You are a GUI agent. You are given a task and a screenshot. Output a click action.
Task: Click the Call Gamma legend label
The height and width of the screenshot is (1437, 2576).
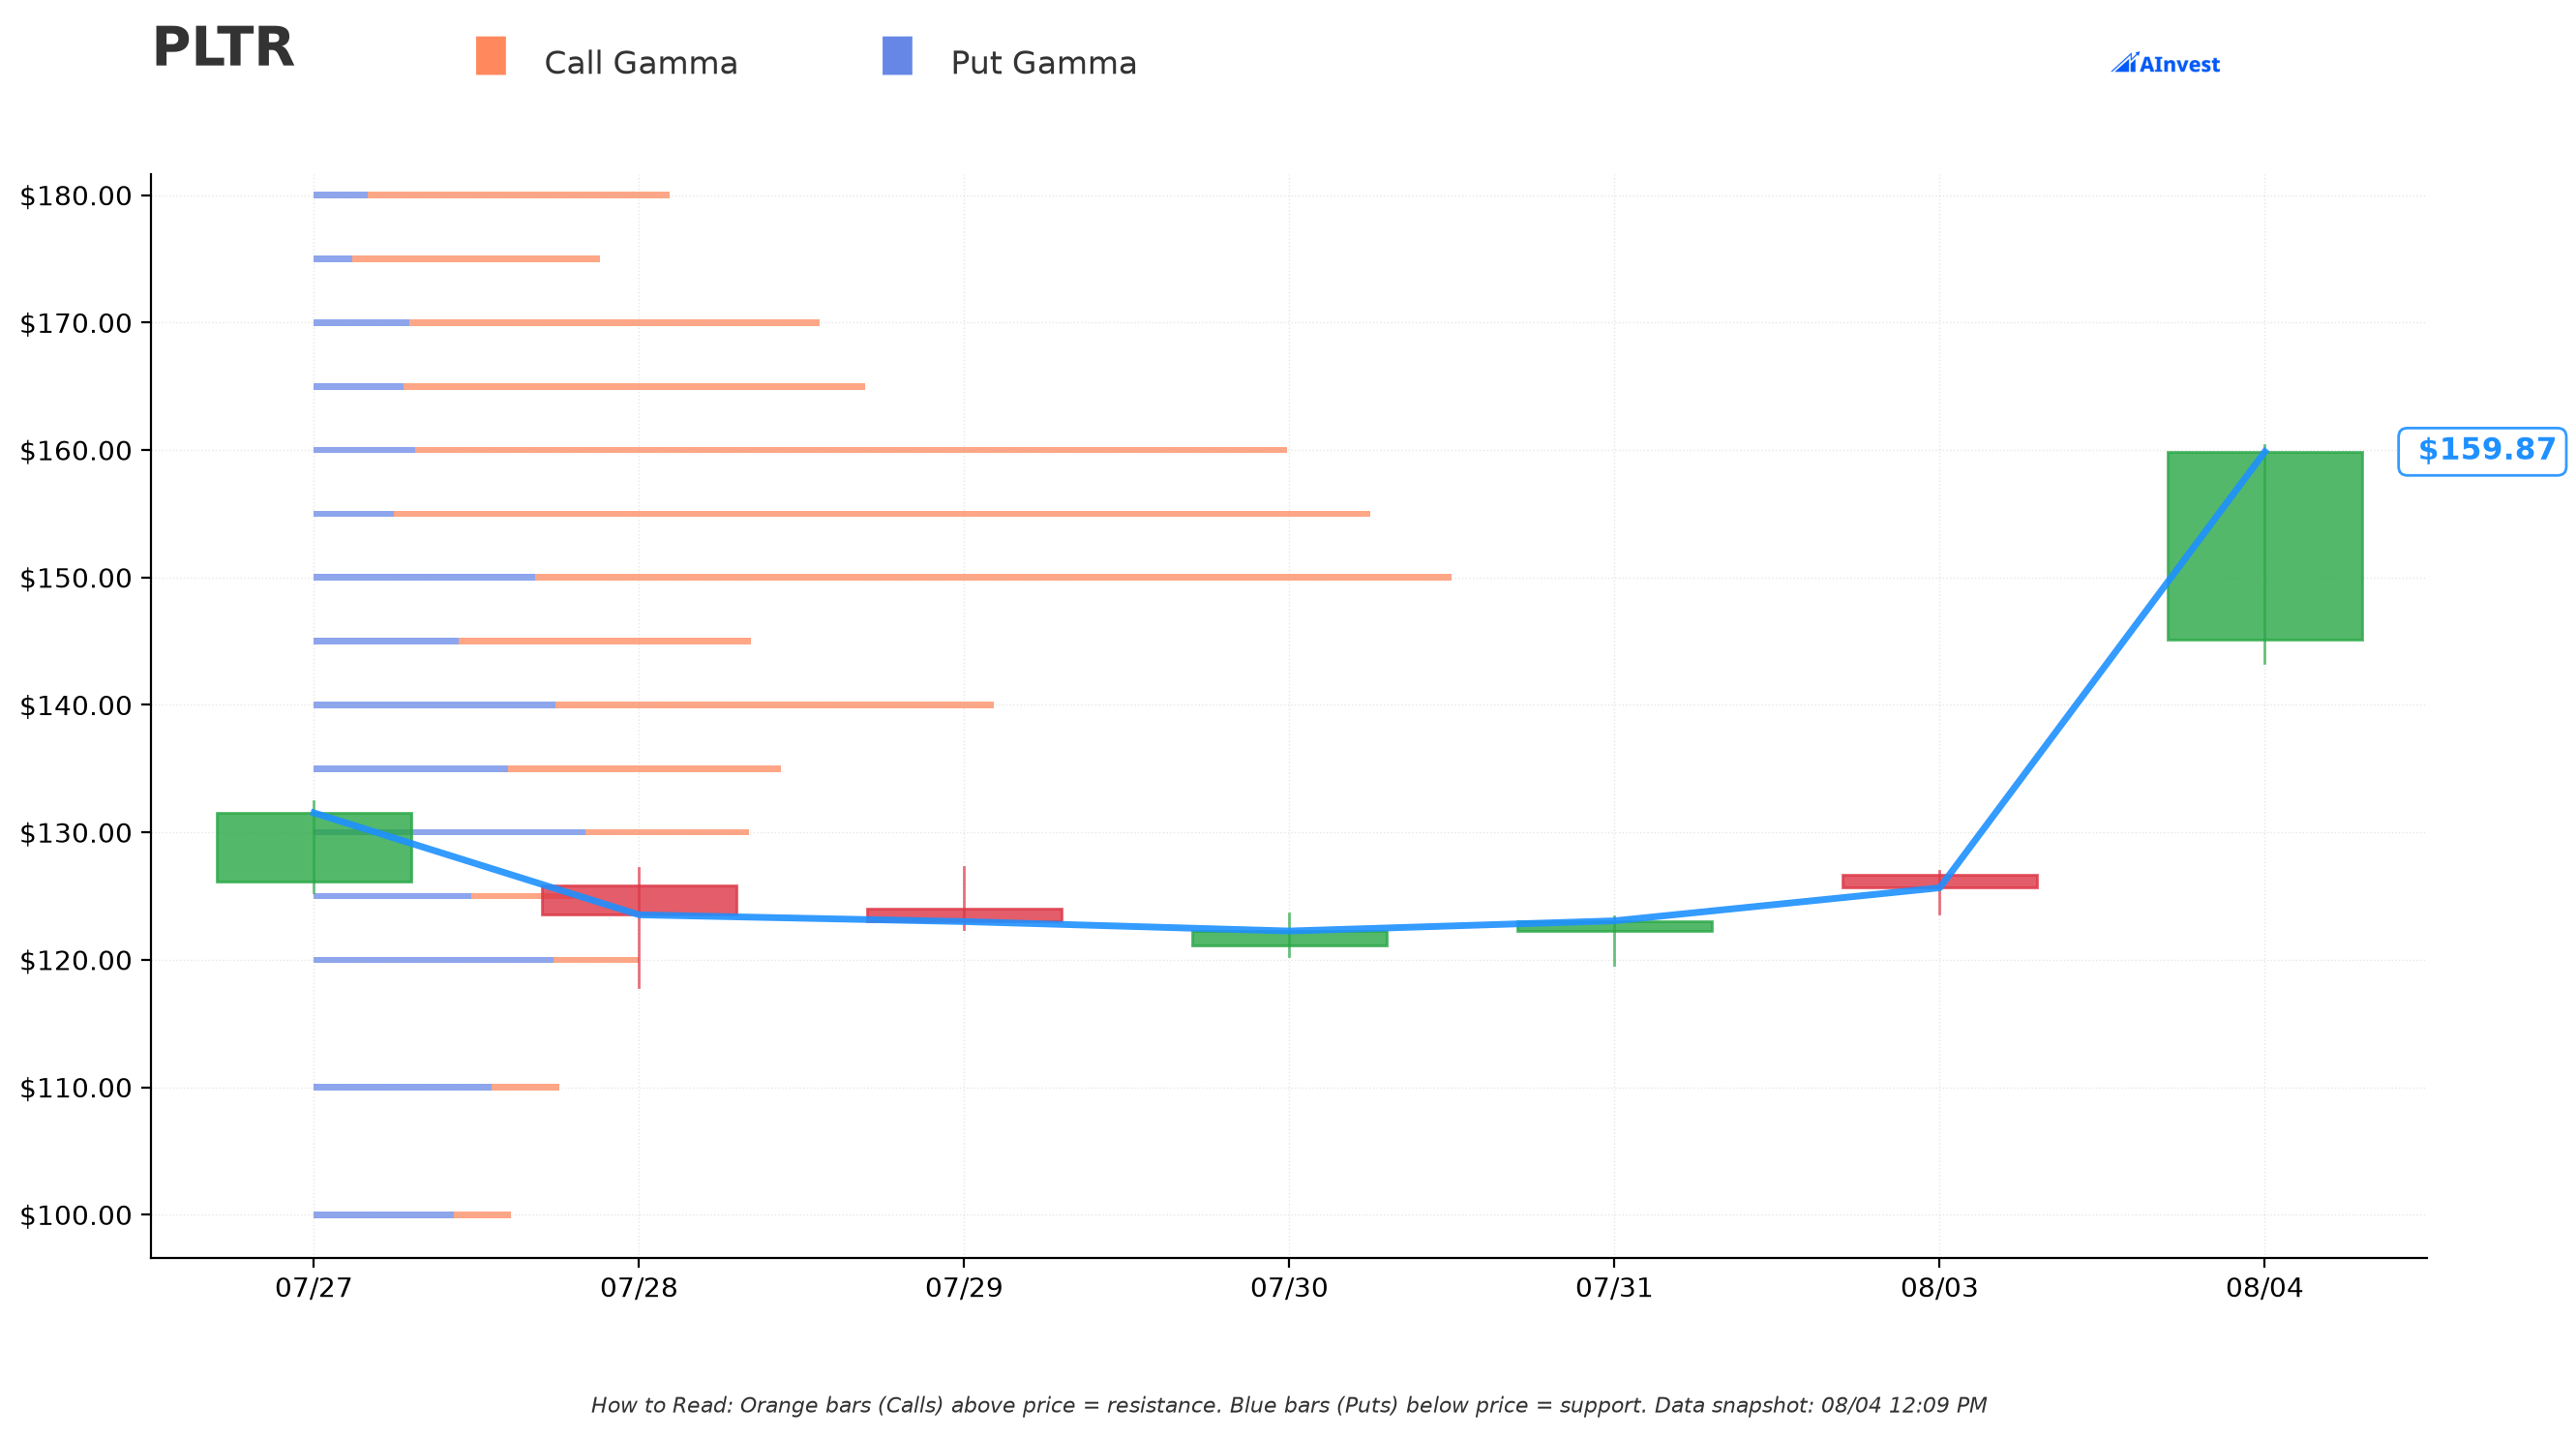pyautogui.click(x=641, y=63)
